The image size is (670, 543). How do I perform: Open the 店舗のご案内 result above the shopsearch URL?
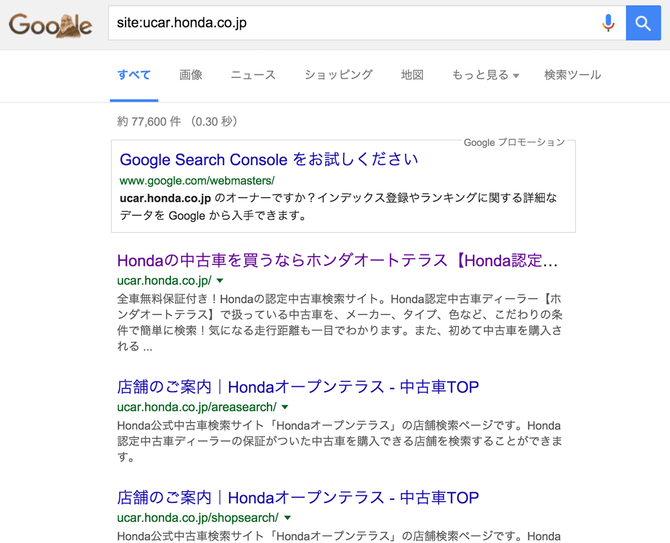[x=297, y=498]
